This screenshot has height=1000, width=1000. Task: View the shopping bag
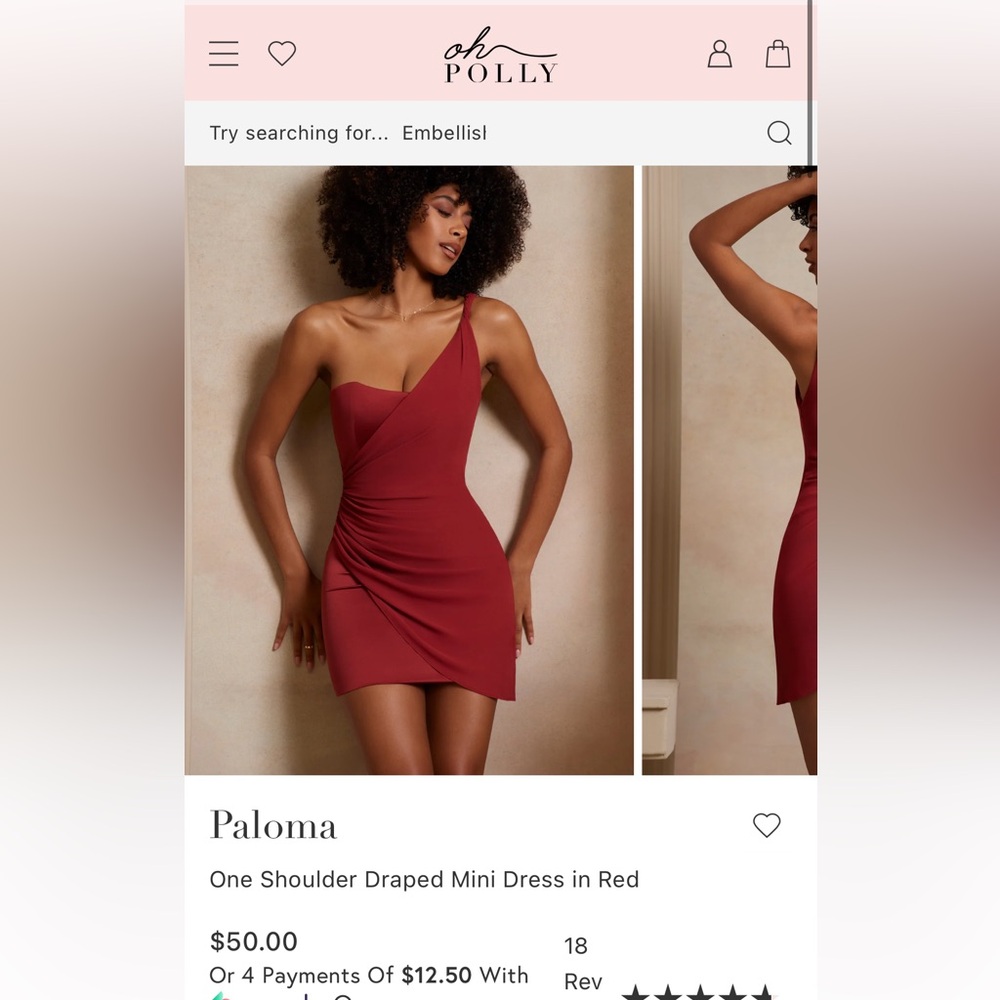[778, 55]
